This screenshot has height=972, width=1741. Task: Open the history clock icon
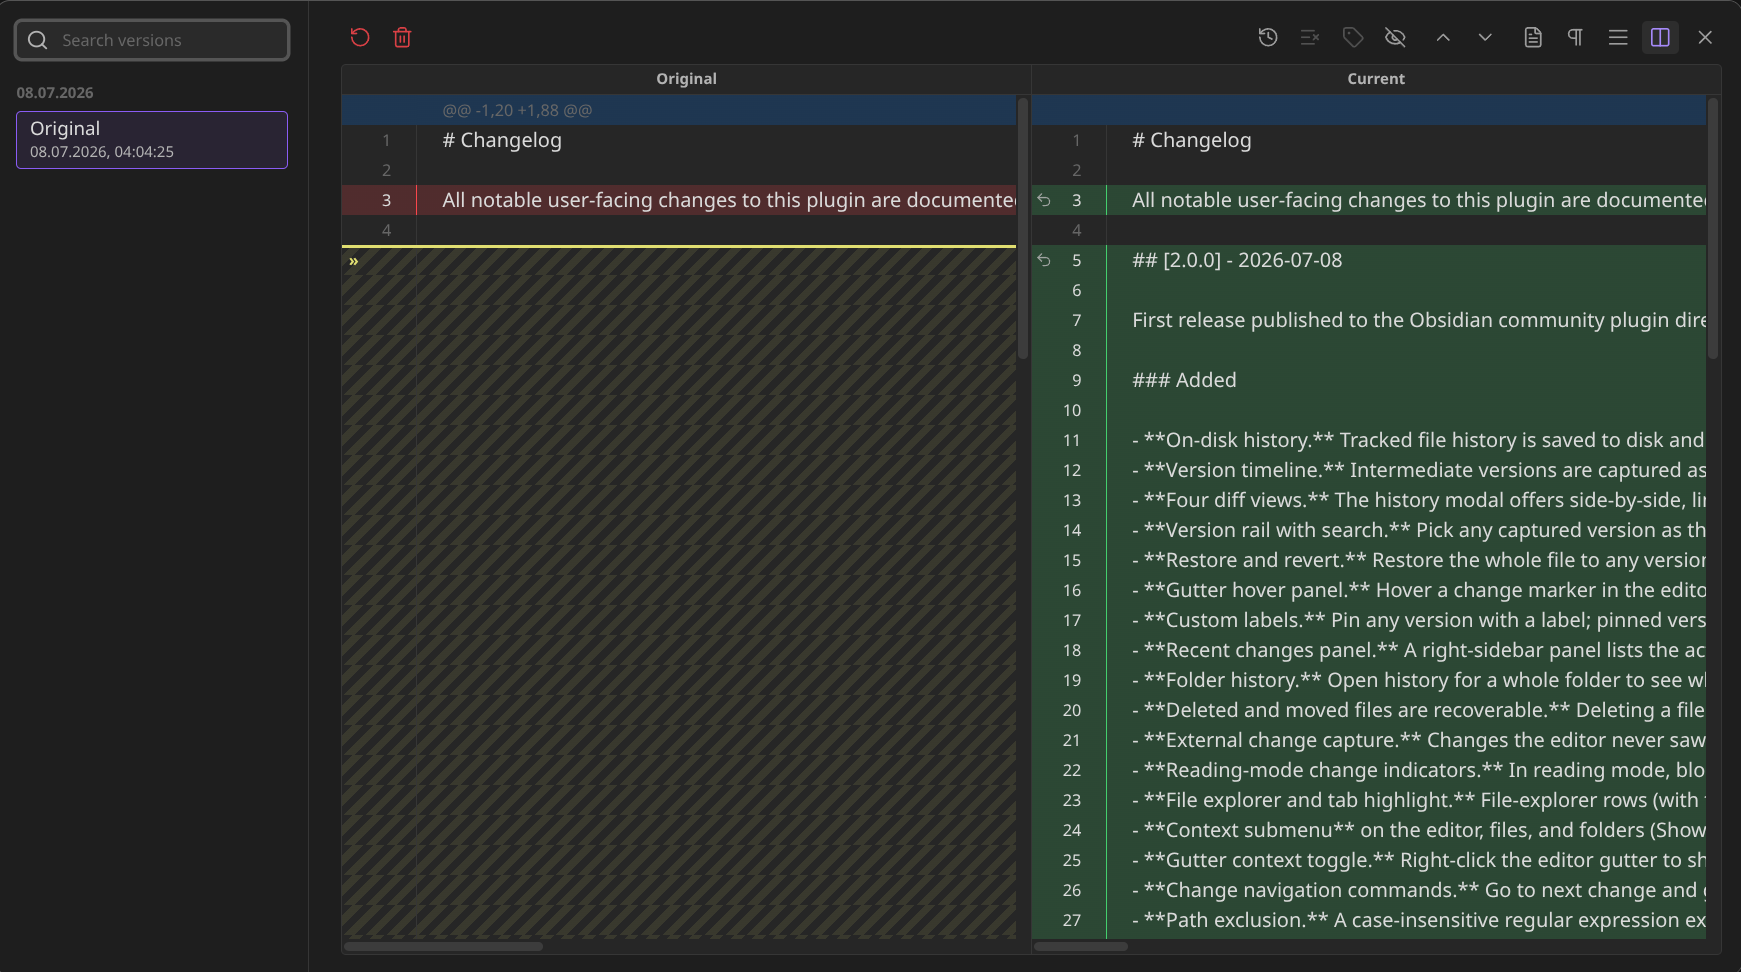tap(1268, 38)
